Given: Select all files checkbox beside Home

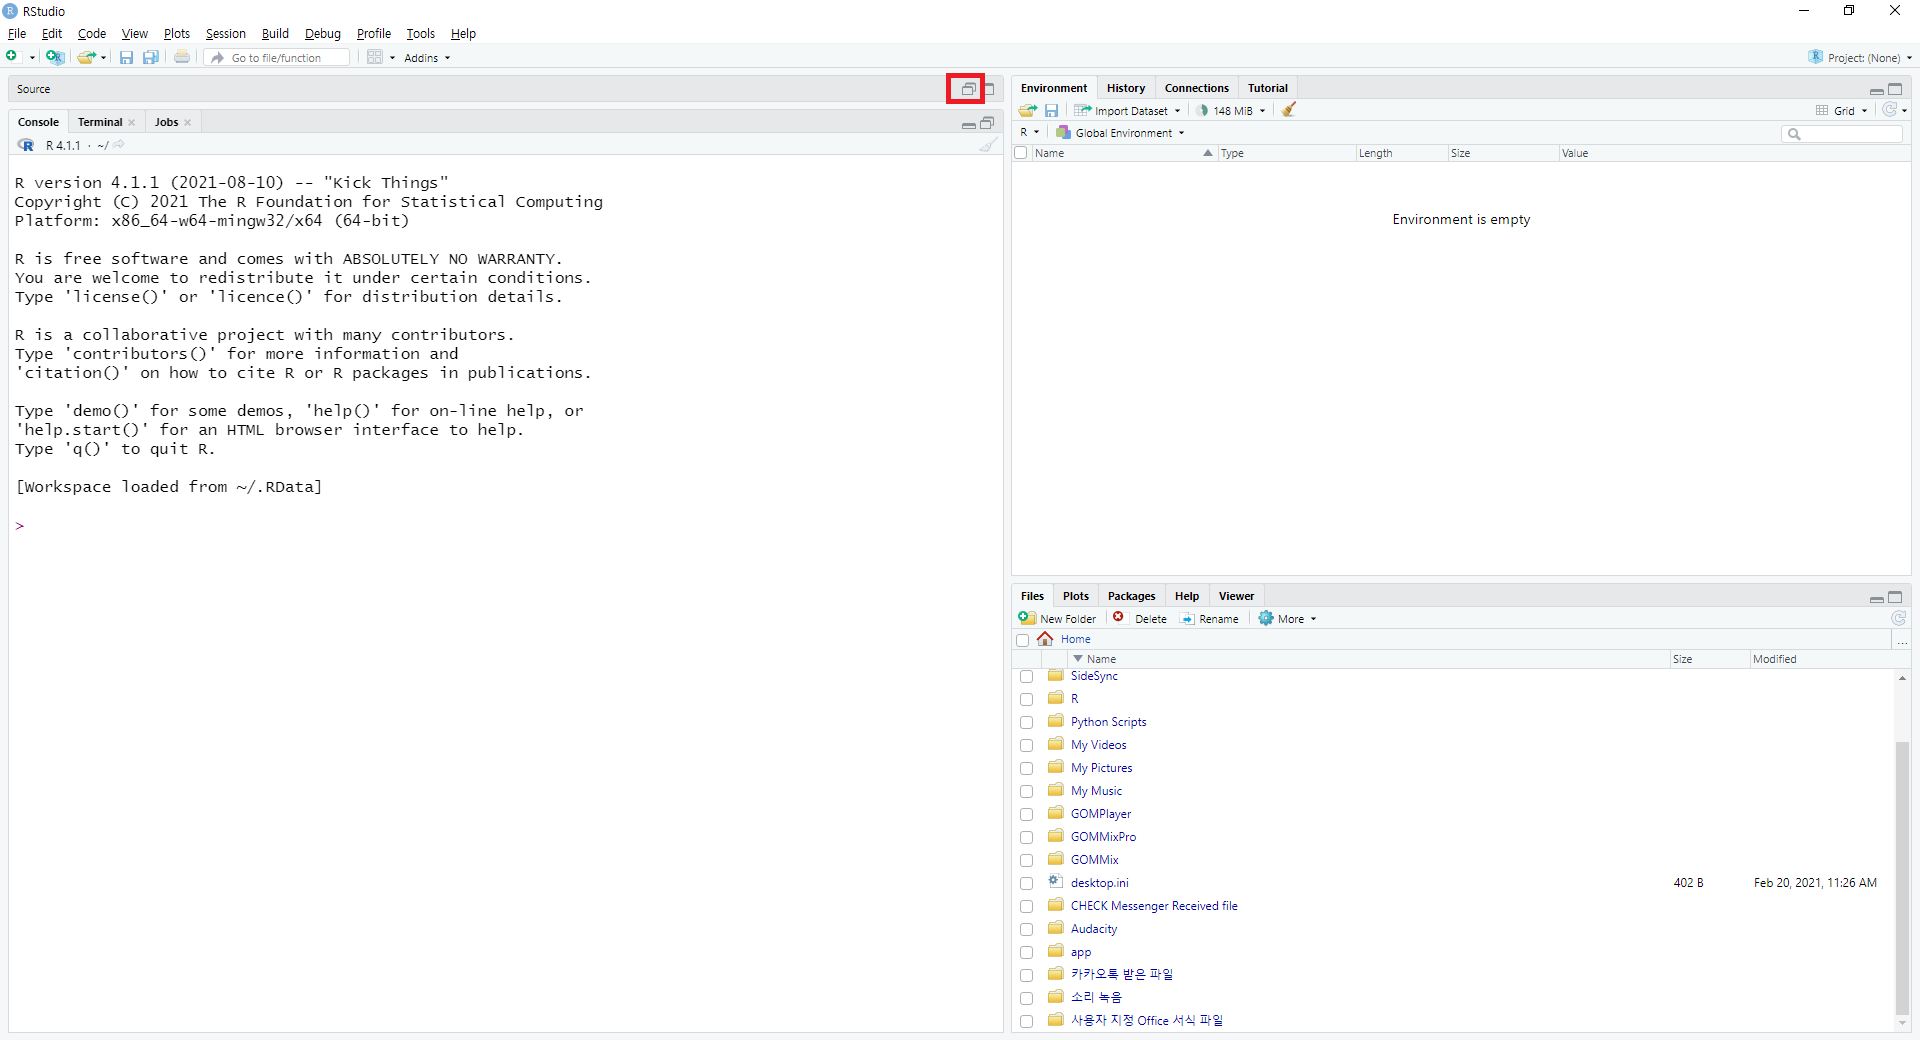Looking at the screenshot, I should 1022,640.
